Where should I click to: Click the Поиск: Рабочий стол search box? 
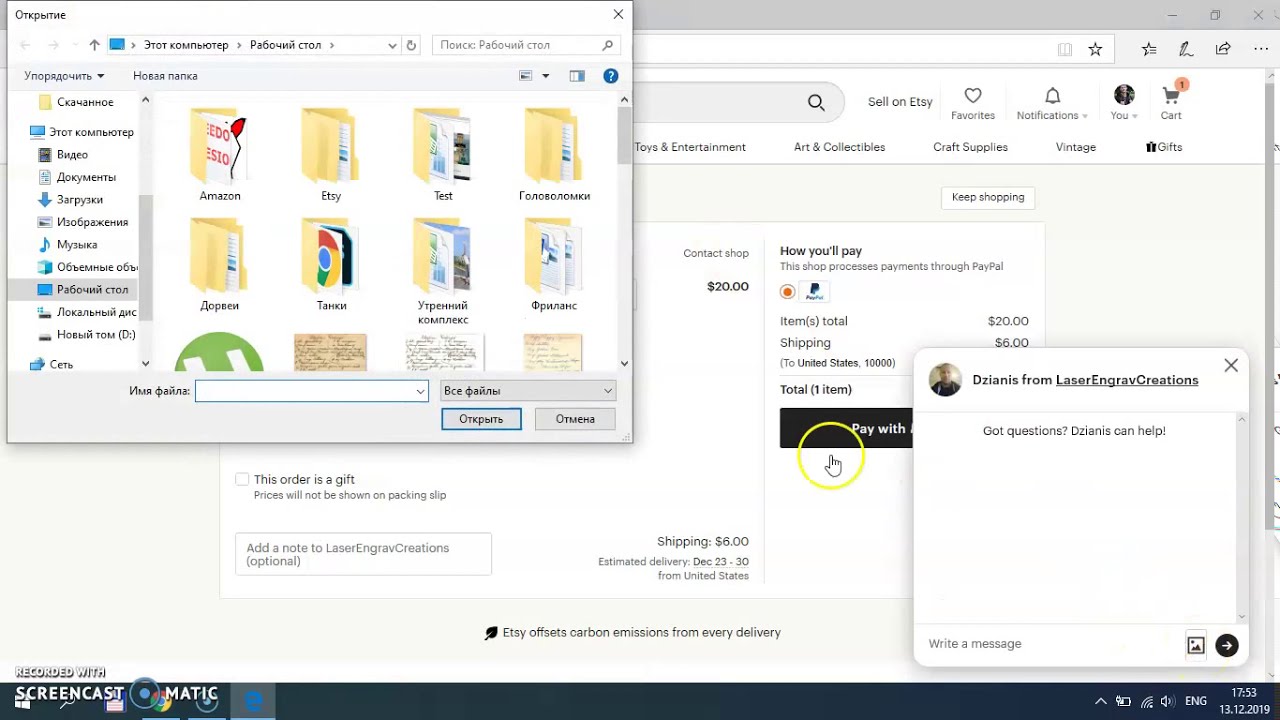526,45
